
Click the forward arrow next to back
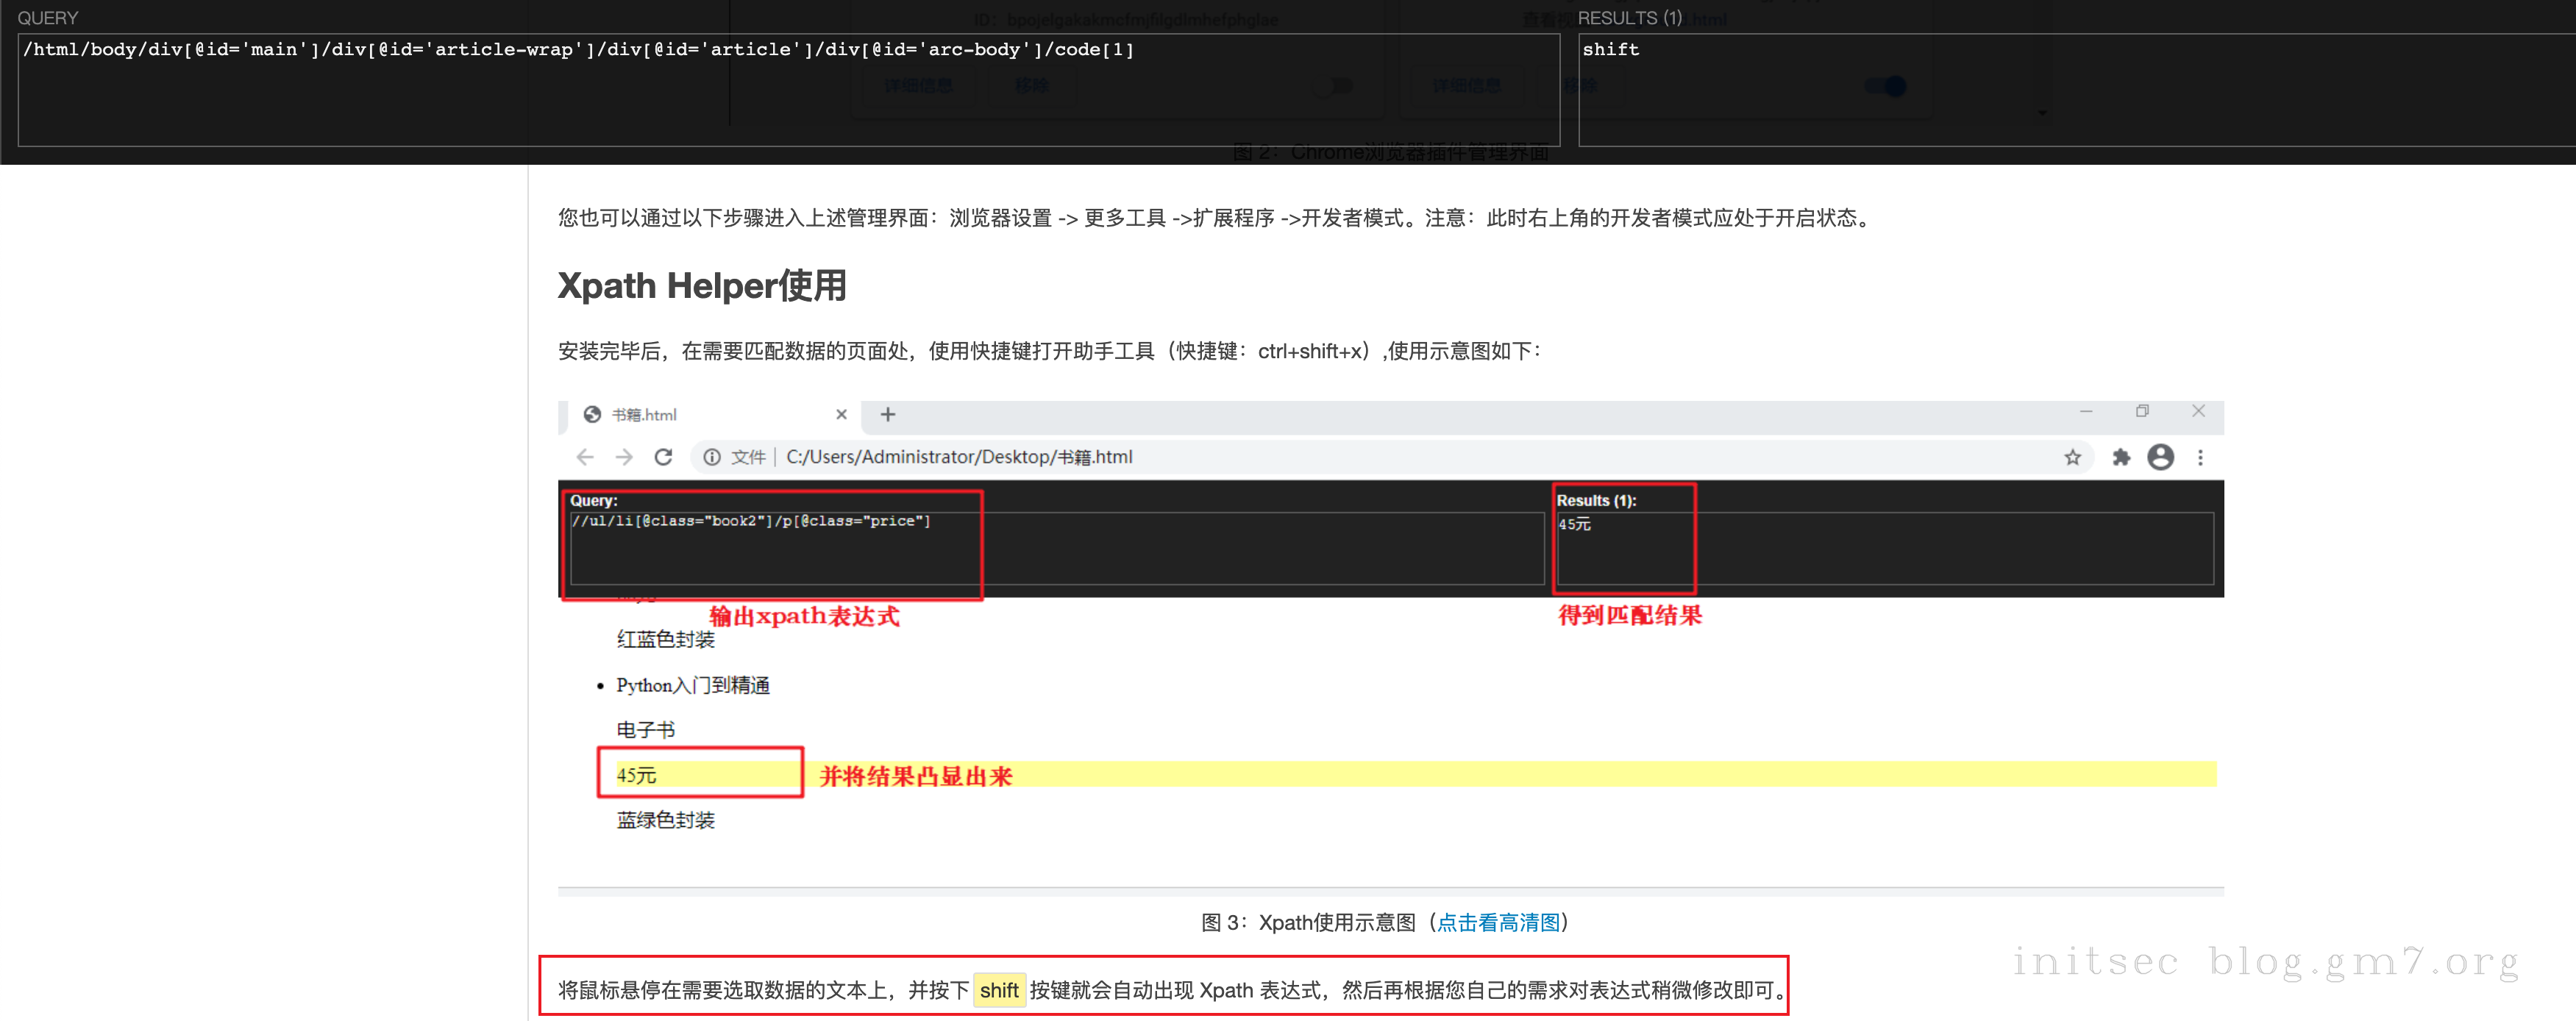coord(624,457)
